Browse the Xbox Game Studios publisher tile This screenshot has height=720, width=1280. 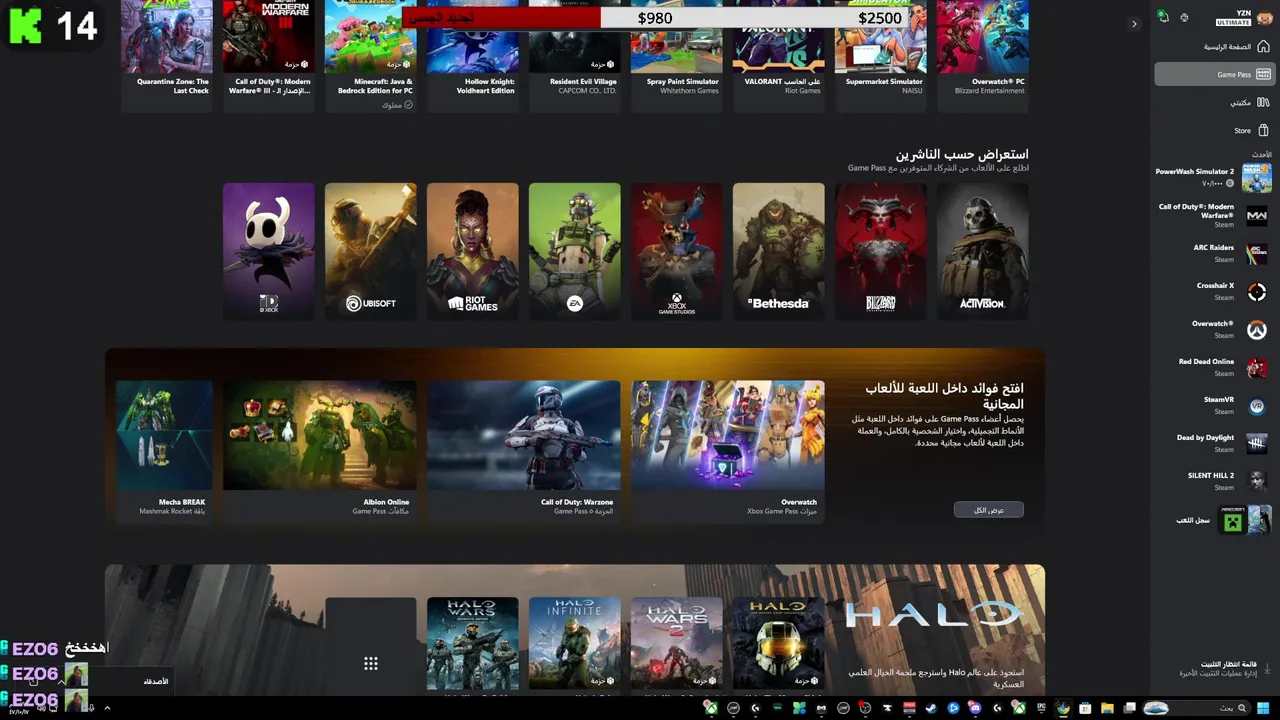(x=676, y=251)
